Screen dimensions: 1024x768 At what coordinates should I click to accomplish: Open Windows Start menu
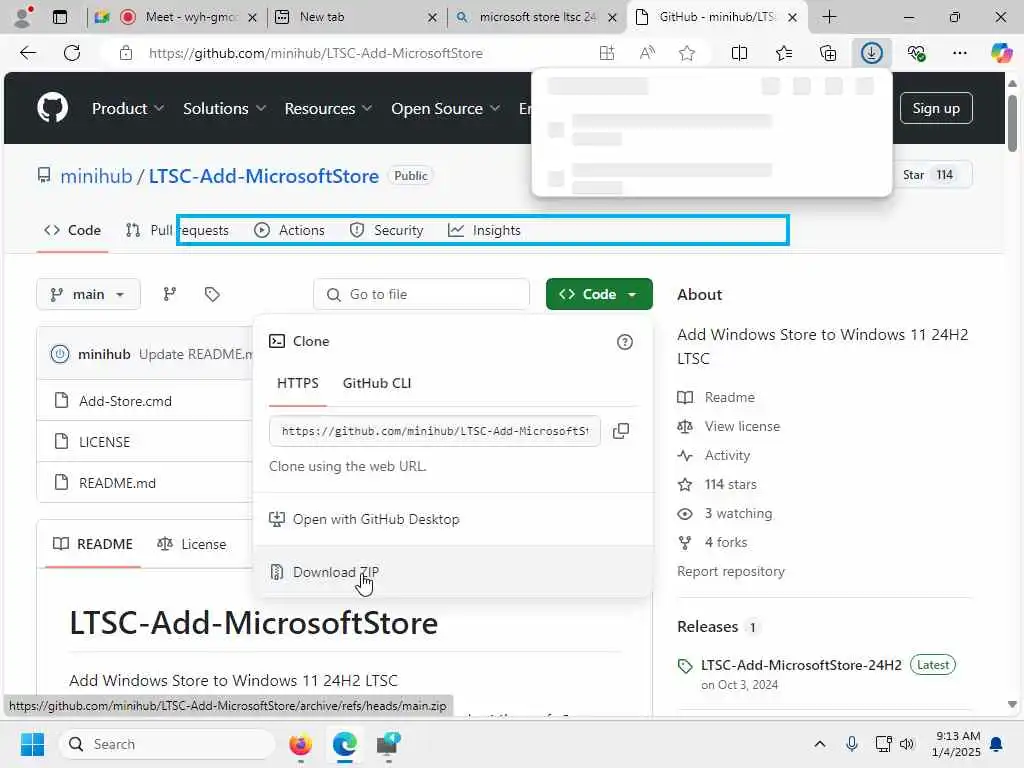(32, 744)
